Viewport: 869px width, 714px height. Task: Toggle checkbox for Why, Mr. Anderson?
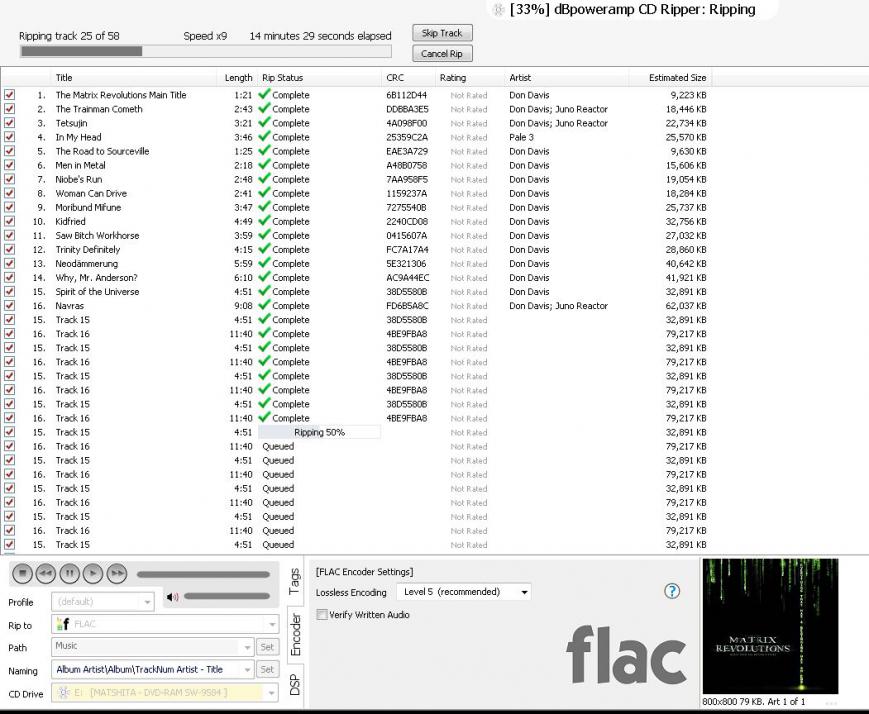click(x=9, y=277)
